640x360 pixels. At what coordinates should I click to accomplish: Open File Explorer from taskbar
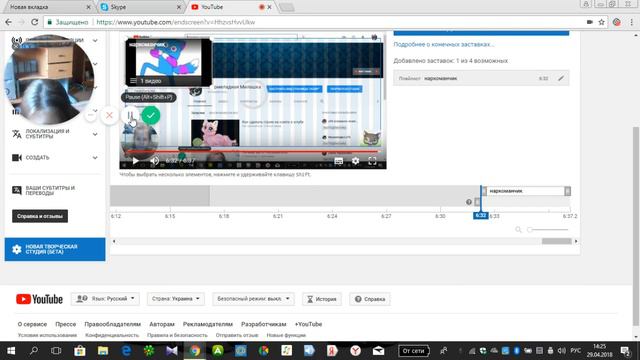click(x=103, y=351)
